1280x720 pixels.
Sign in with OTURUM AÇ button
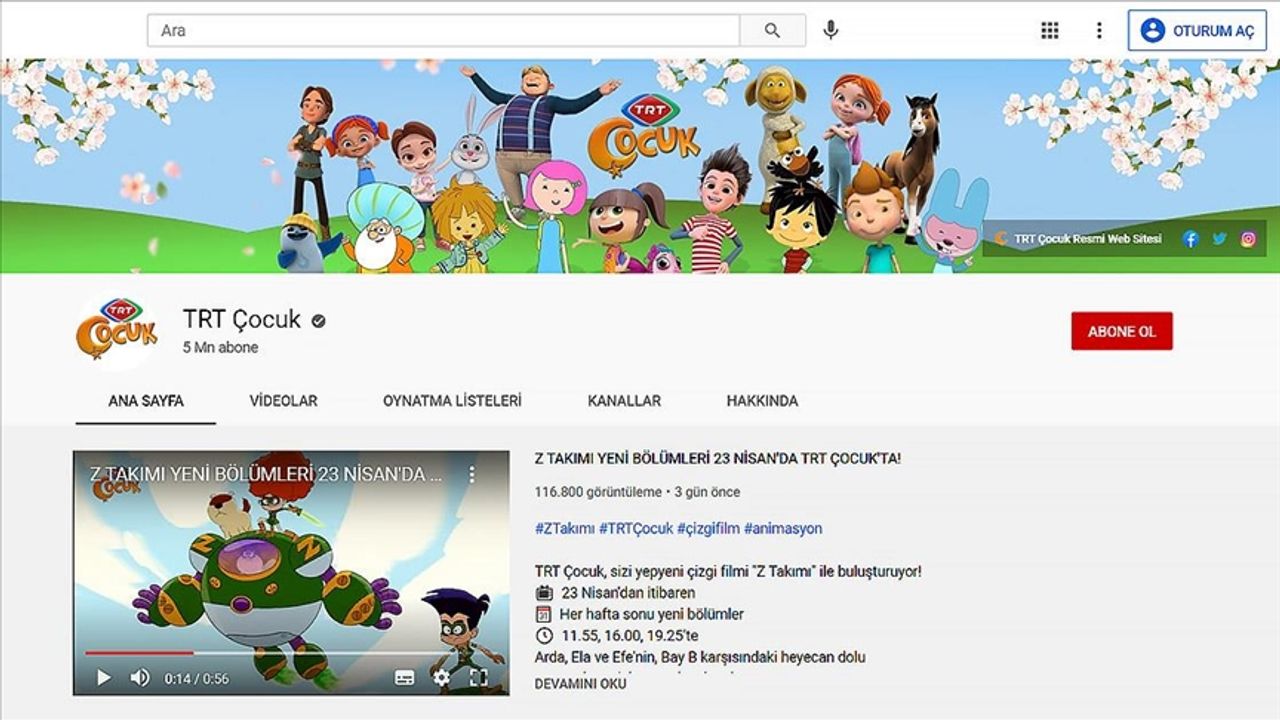tap(1198, 31)
